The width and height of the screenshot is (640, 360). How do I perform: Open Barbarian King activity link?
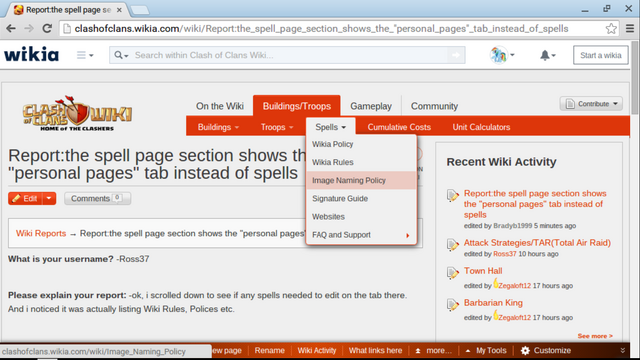click(x=493, y=302)
